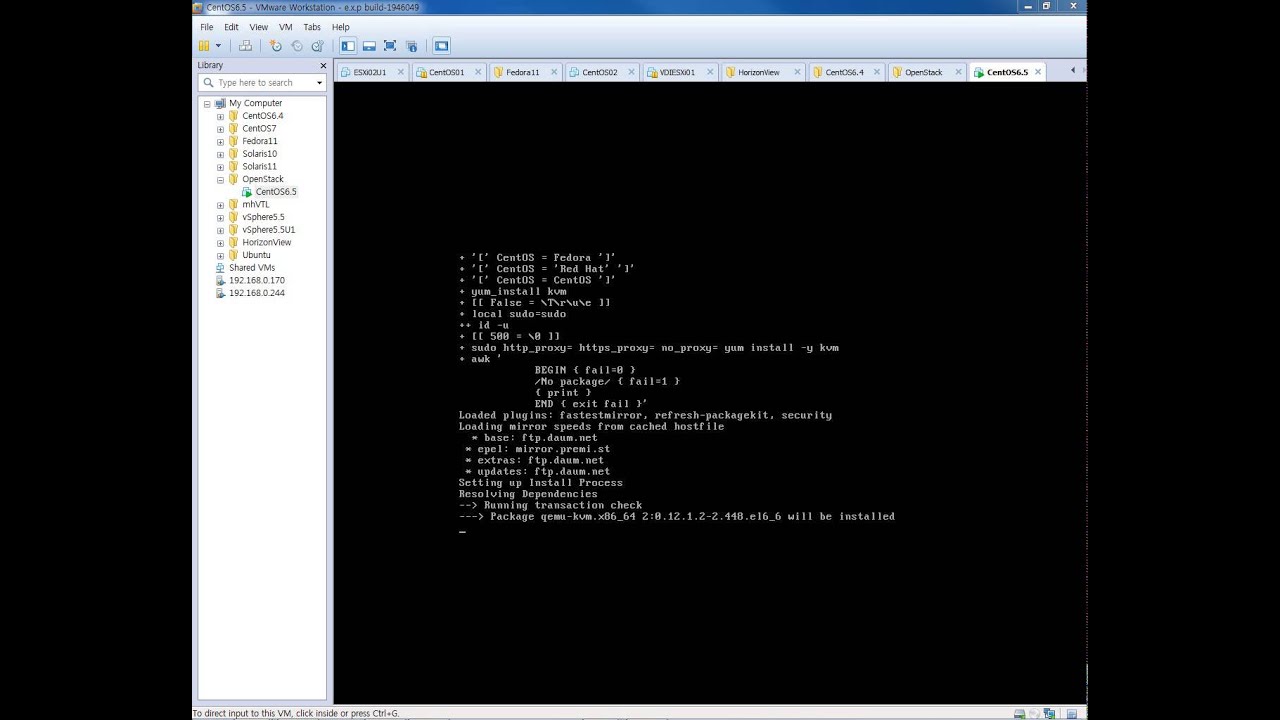Click the hard disk status bar icon
This screenshot has width=1280, height=720.
pos(1019,714)
